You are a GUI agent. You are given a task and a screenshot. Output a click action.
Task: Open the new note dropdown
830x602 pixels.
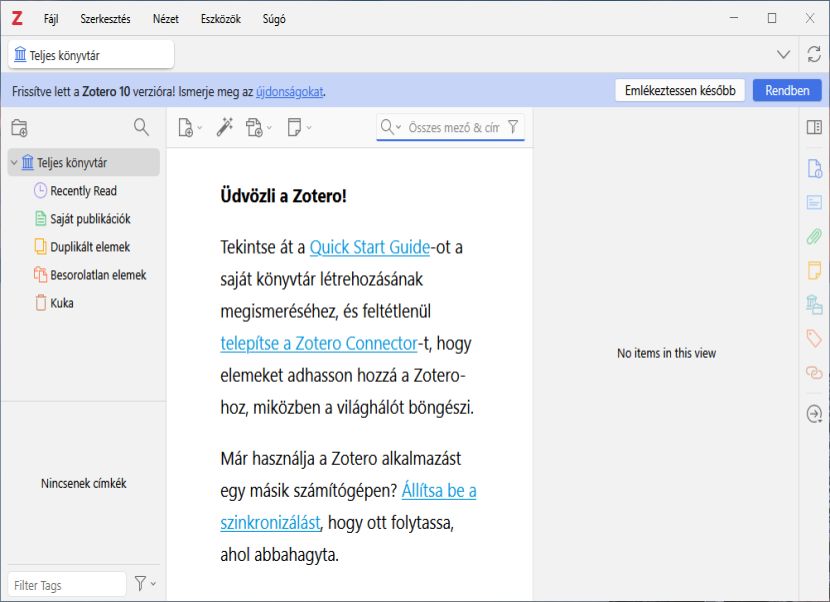(x=299, y=128)
